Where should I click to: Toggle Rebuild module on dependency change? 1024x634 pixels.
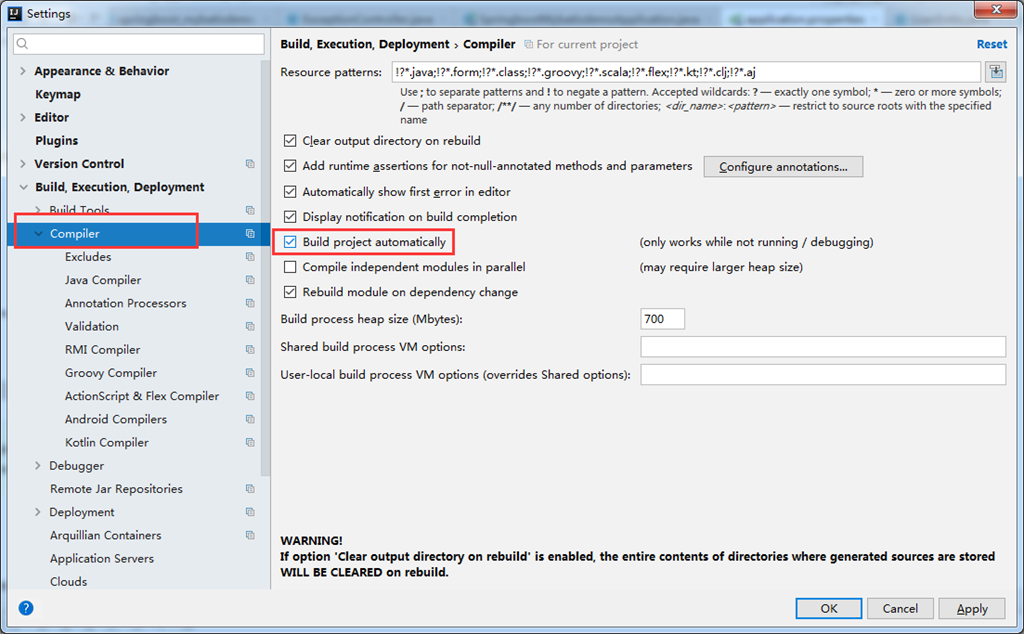click(x=290, y=292)
